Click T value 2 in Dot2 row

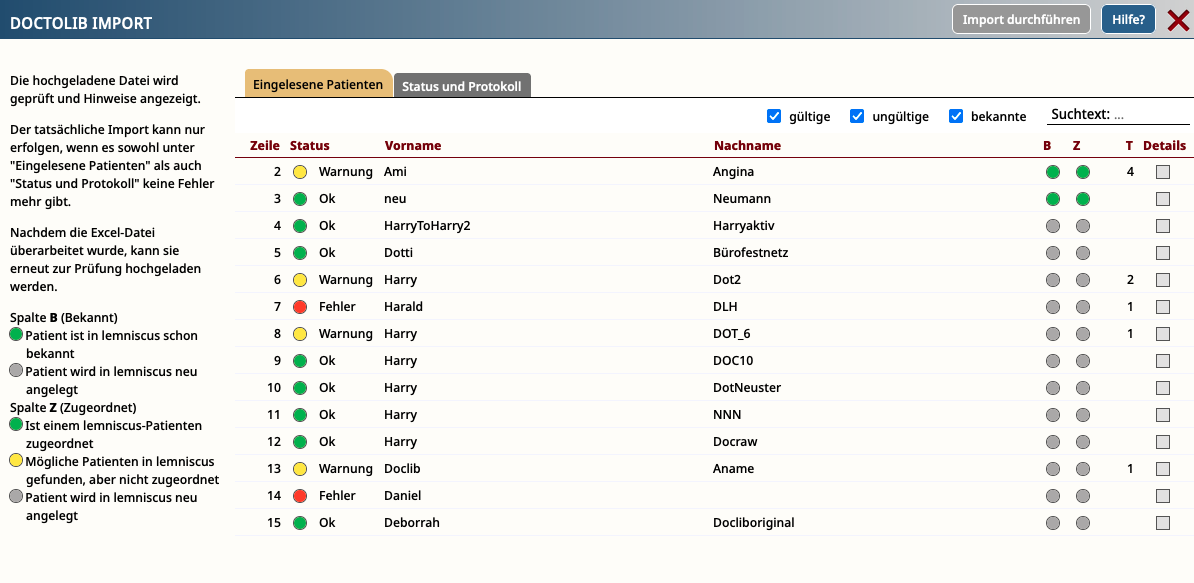point(1130,280)
